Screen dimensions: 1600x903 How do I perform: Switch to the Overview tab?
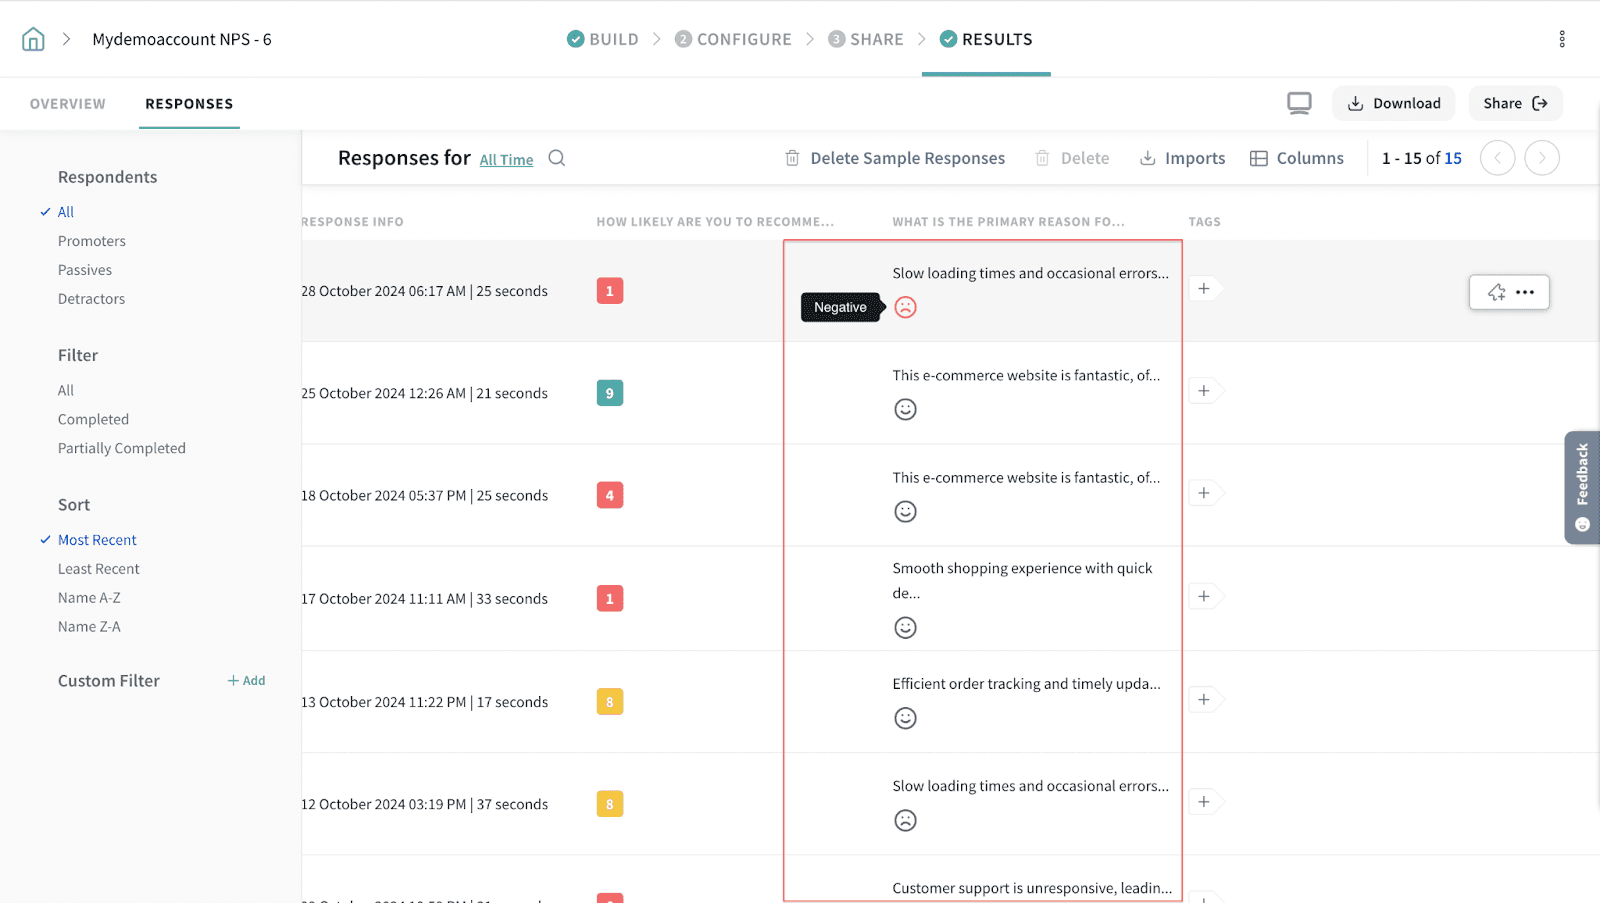coord(68,104)
